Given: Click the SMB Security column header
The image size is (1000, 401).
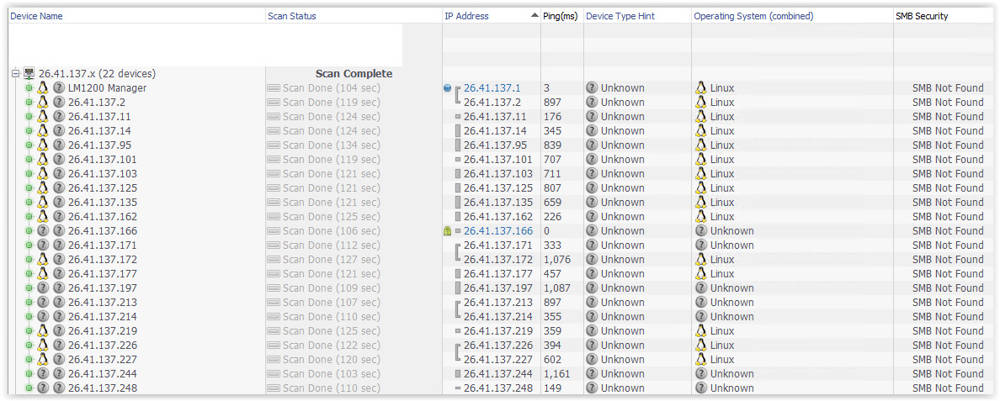Looking at the screenshot, I should click(x=922, y=16).
